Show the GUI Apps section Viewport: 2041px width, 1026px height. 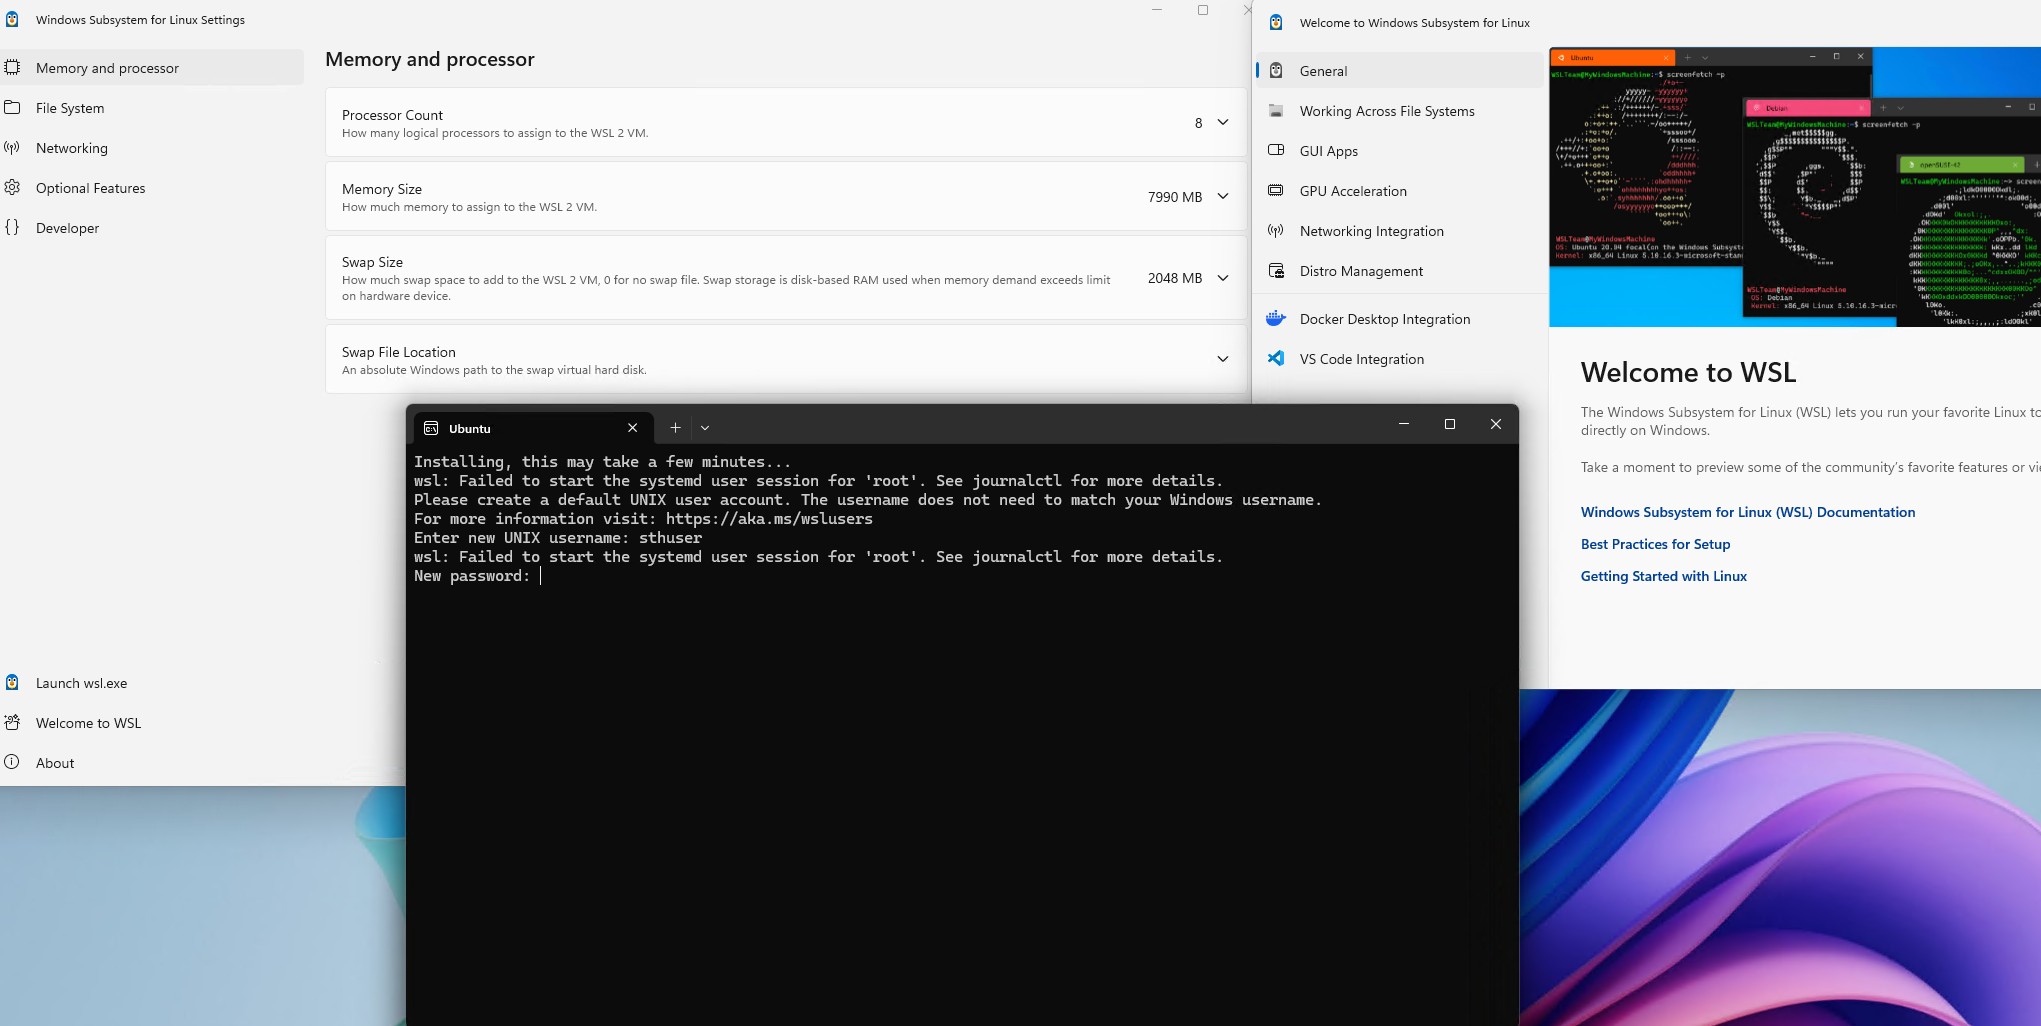click(x=1399, y=151)
